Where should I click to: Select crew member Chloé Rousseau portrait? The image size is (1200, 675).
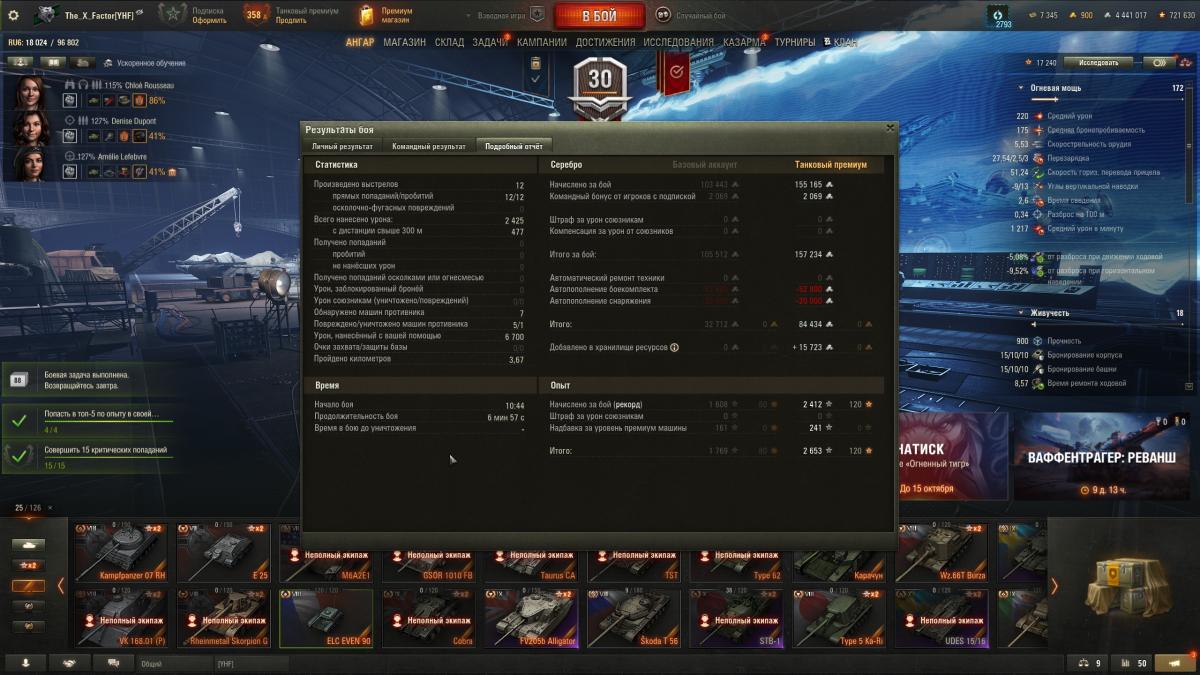(x=28, y=92)
